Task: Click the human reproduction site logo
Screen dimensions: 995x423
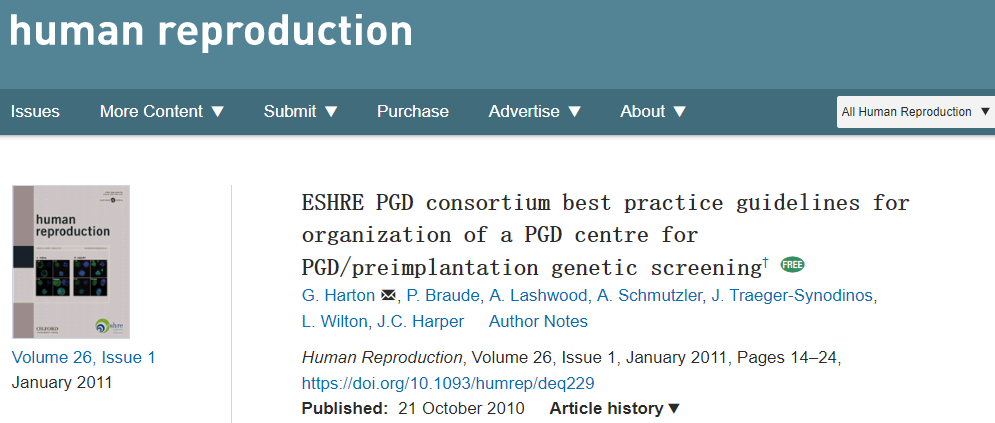Action: click(x=210, y=32)
